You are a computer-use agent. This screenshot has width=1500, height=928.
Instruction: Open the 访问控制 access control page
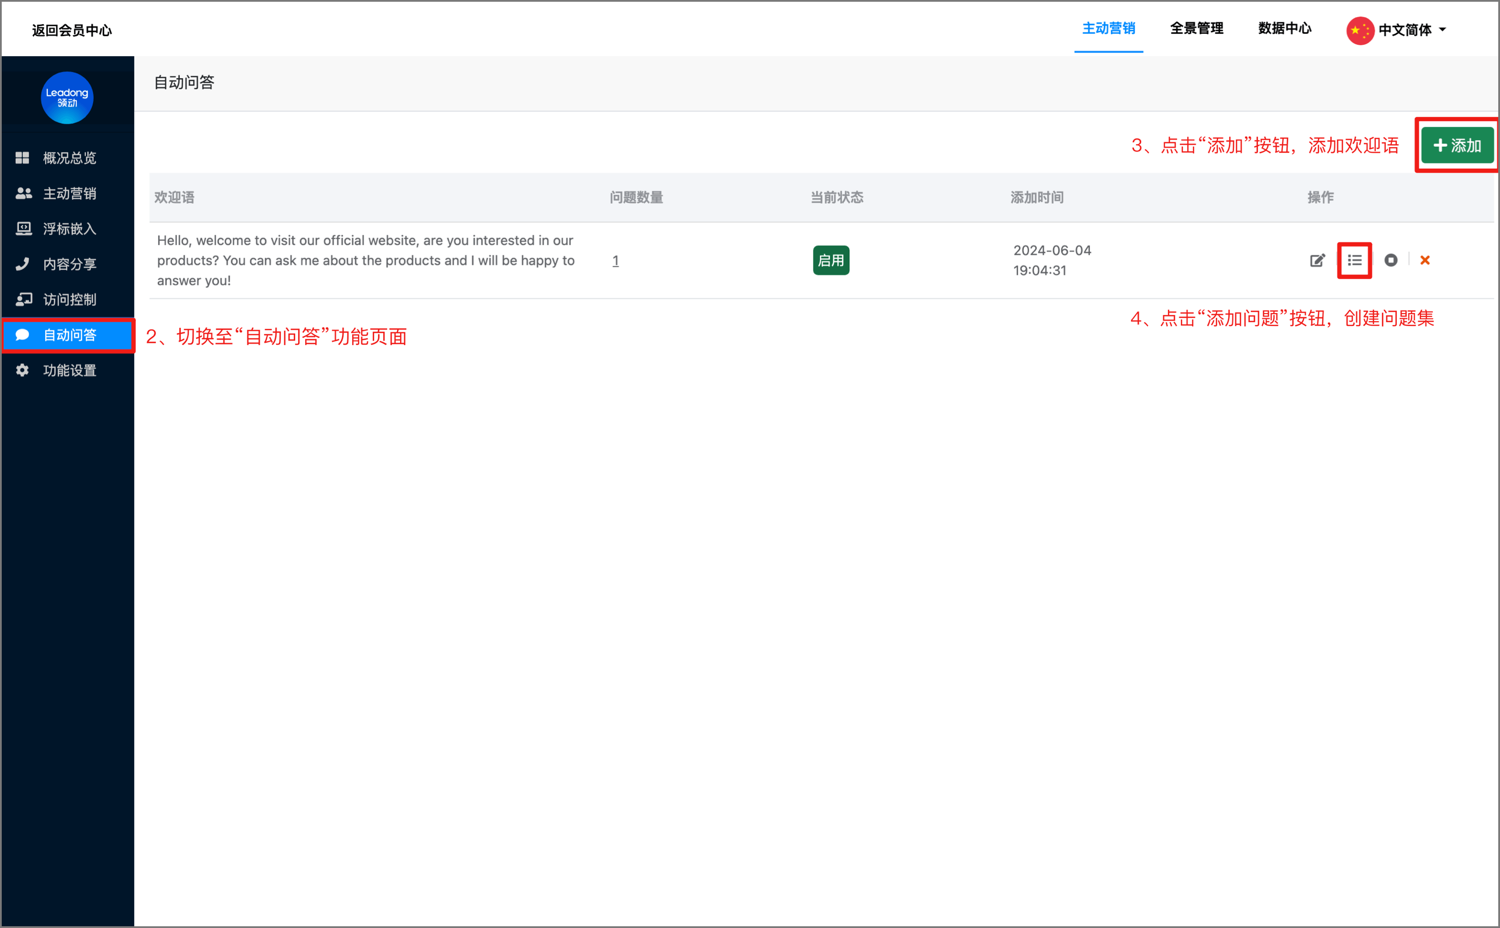point(67,298)
